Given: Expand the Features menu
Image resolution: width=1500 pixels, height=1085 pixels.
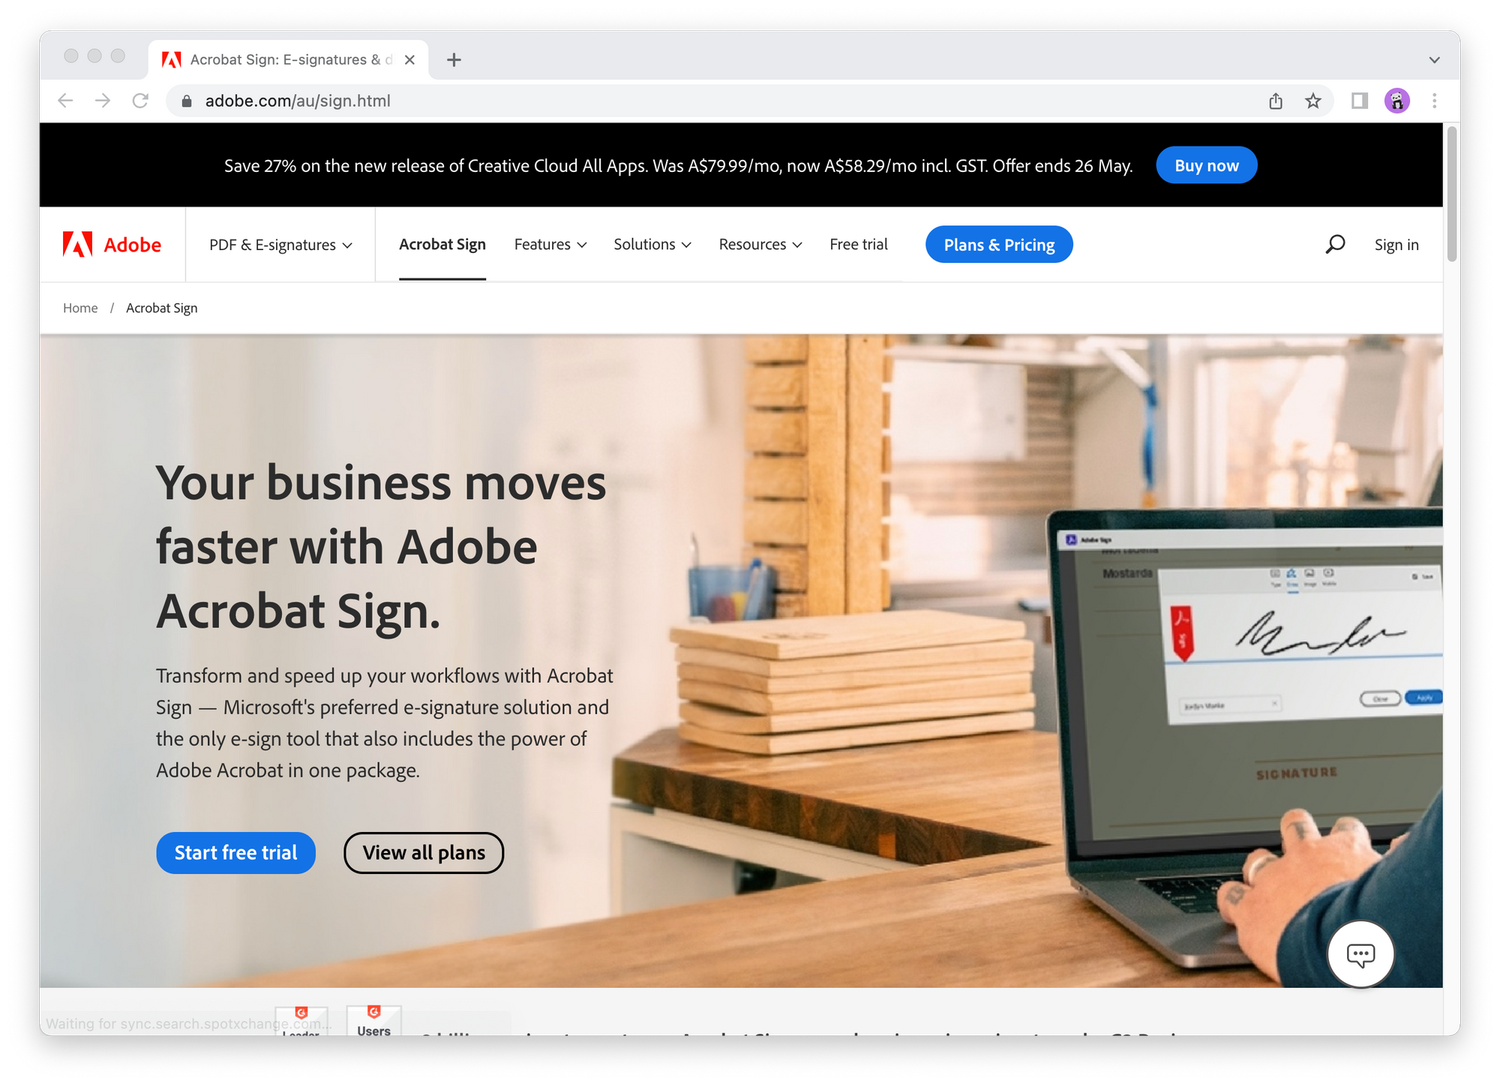Looking at the screenshot, I should point(551,245).
